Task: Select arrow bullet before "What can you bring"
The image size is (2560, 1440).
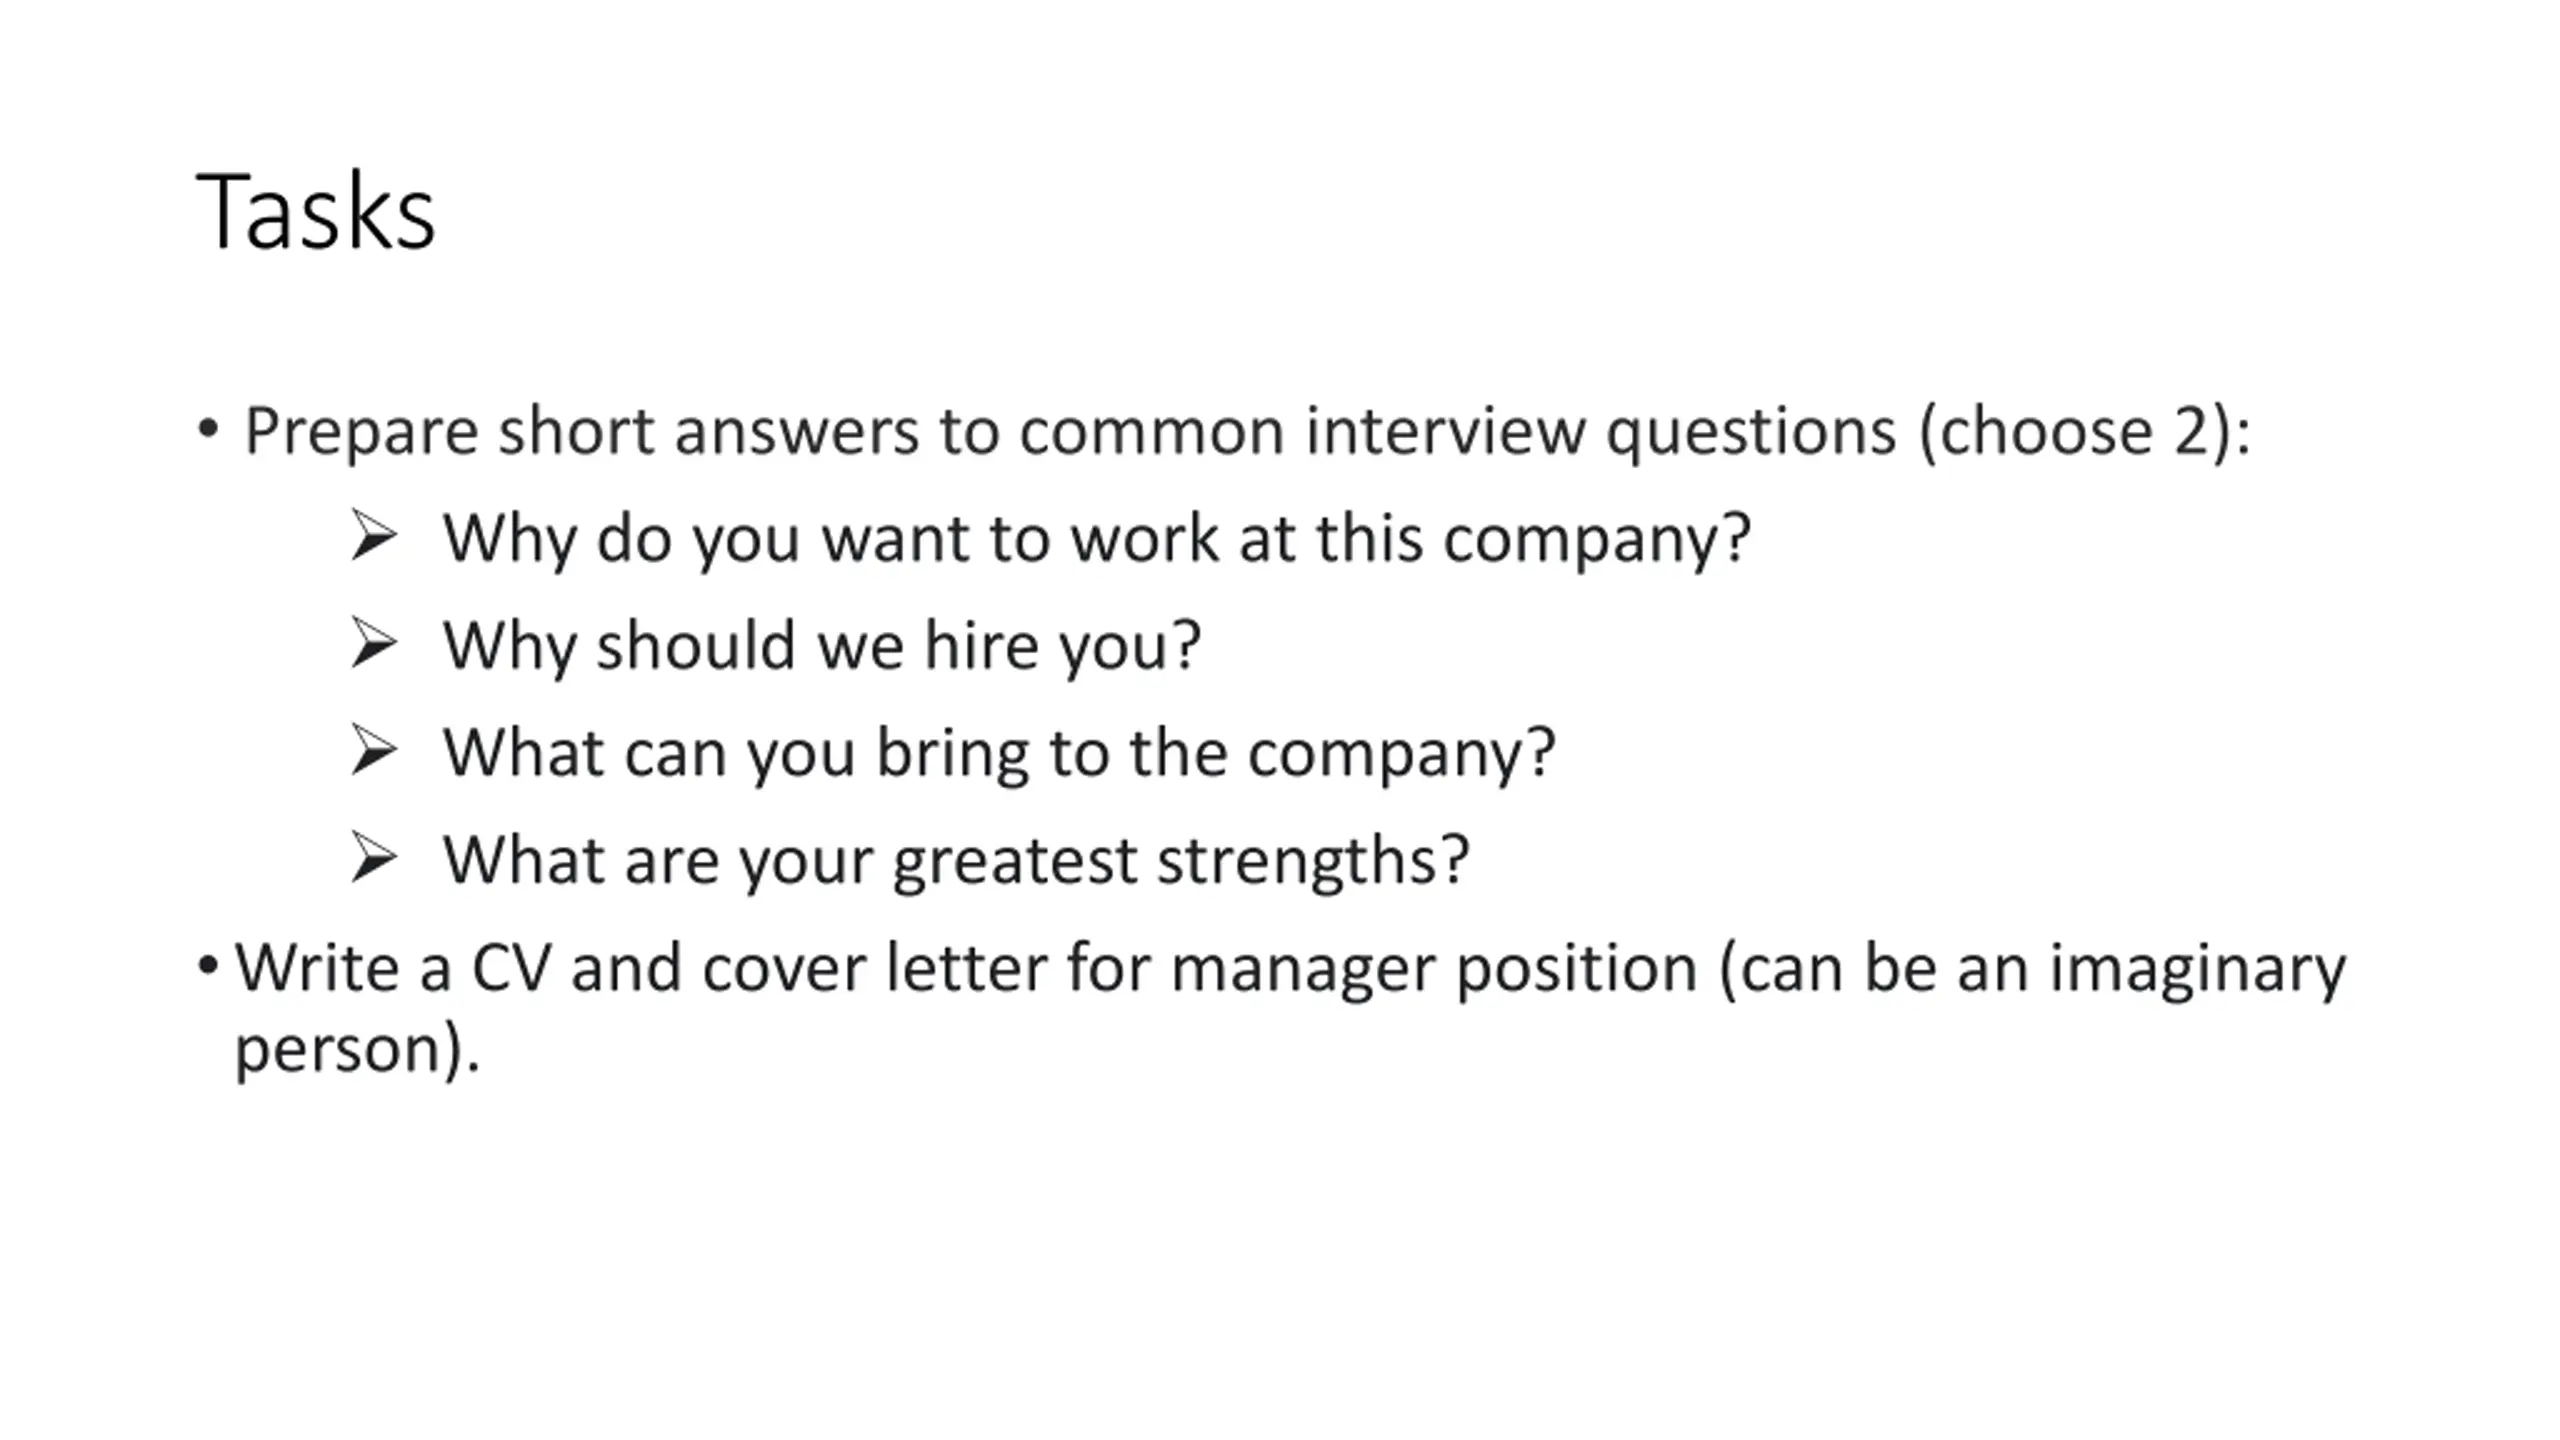Action: 374,750
